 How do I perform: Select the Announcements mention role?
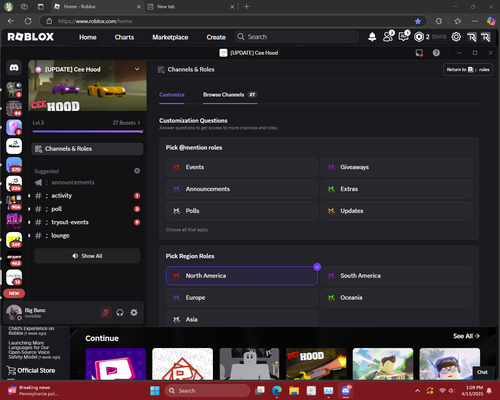242,189
